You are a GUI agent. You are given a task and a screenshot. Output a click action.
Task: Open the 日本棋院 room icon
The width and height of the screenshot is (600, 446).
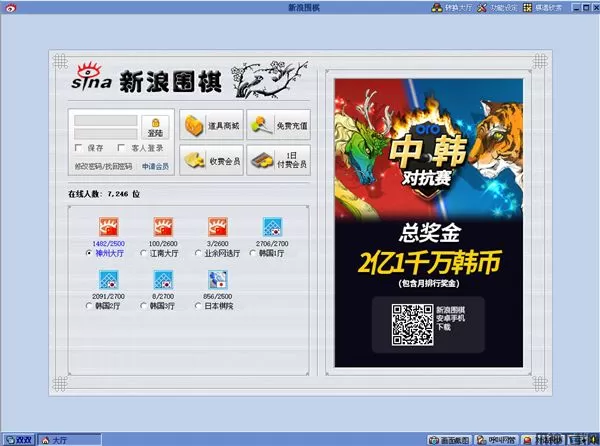(x=218, y=280)
